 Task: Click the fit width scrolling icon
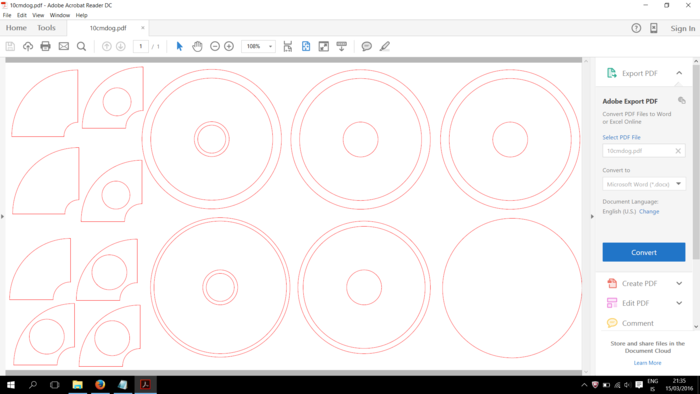click(288, 46)
